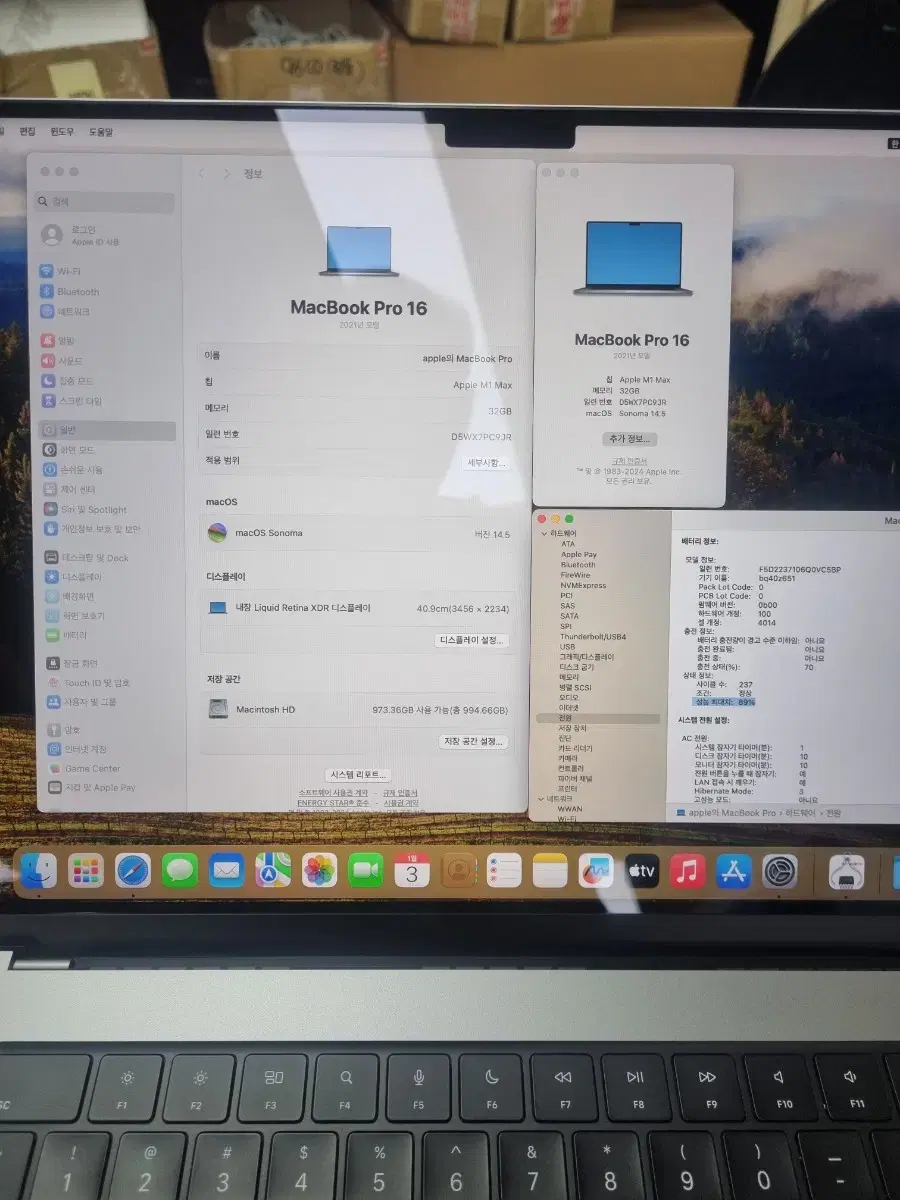Click the Macintosh HD storage row

tap(358, 709)
